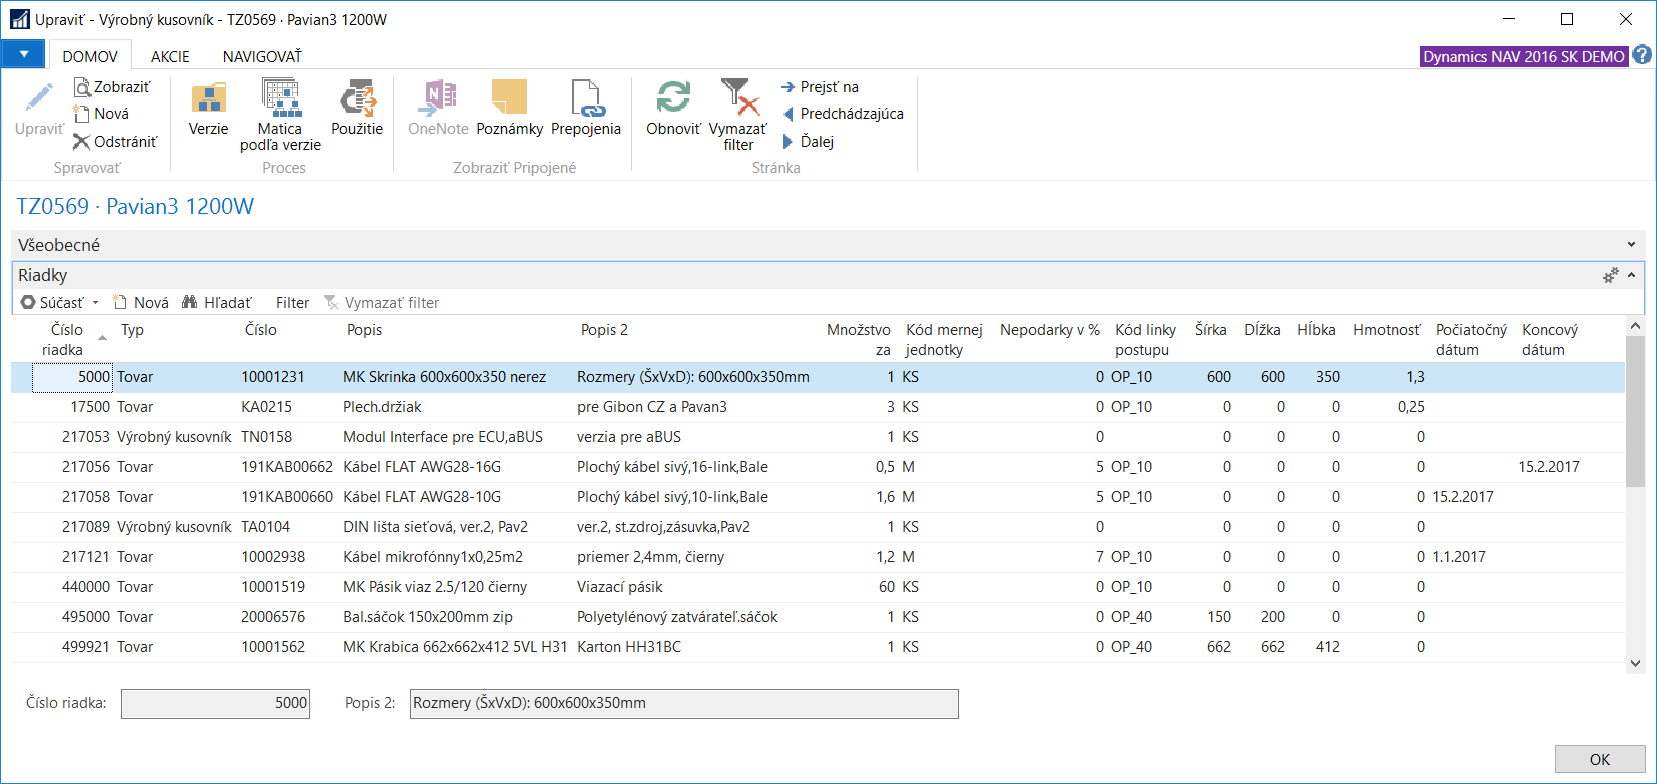Switch to the AKCIE tab
The width and height of the screenshot is (1657, 784).
[170, 56]
